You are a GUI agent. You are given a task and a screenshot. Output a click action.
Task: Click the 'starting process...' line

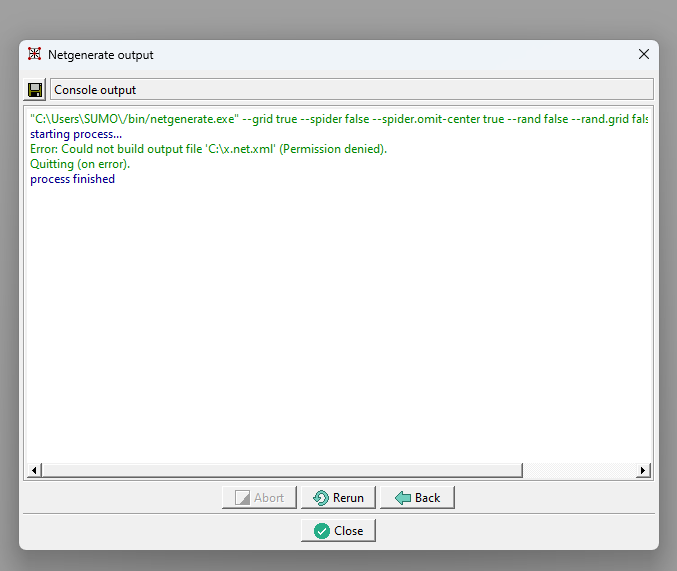76,134
